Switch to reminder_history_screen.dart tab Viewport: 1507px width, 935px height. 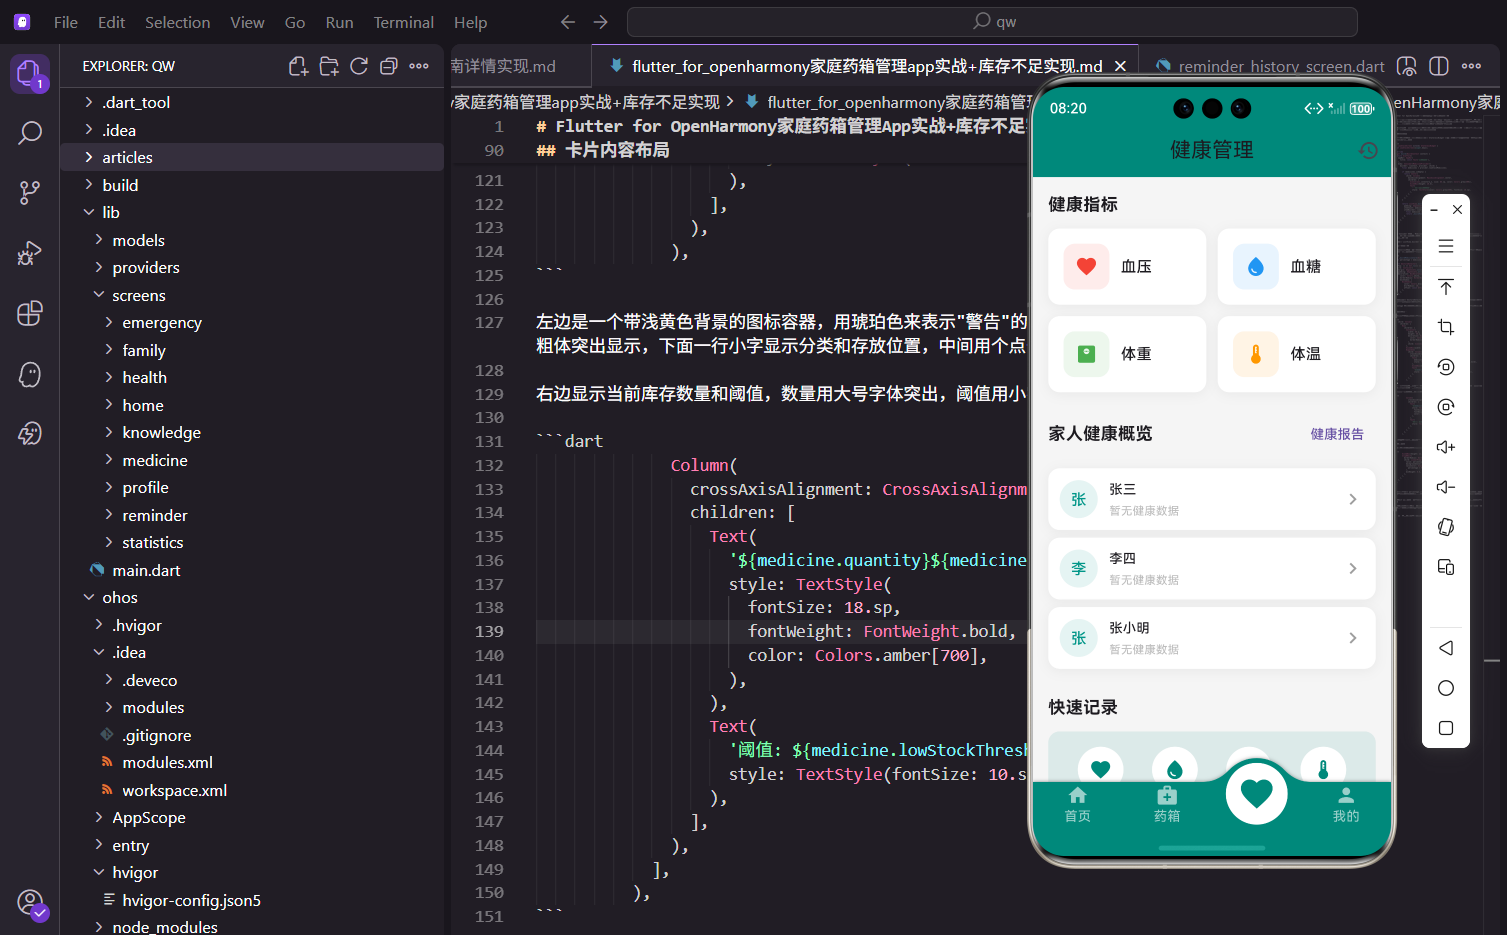pos(1269,66)
